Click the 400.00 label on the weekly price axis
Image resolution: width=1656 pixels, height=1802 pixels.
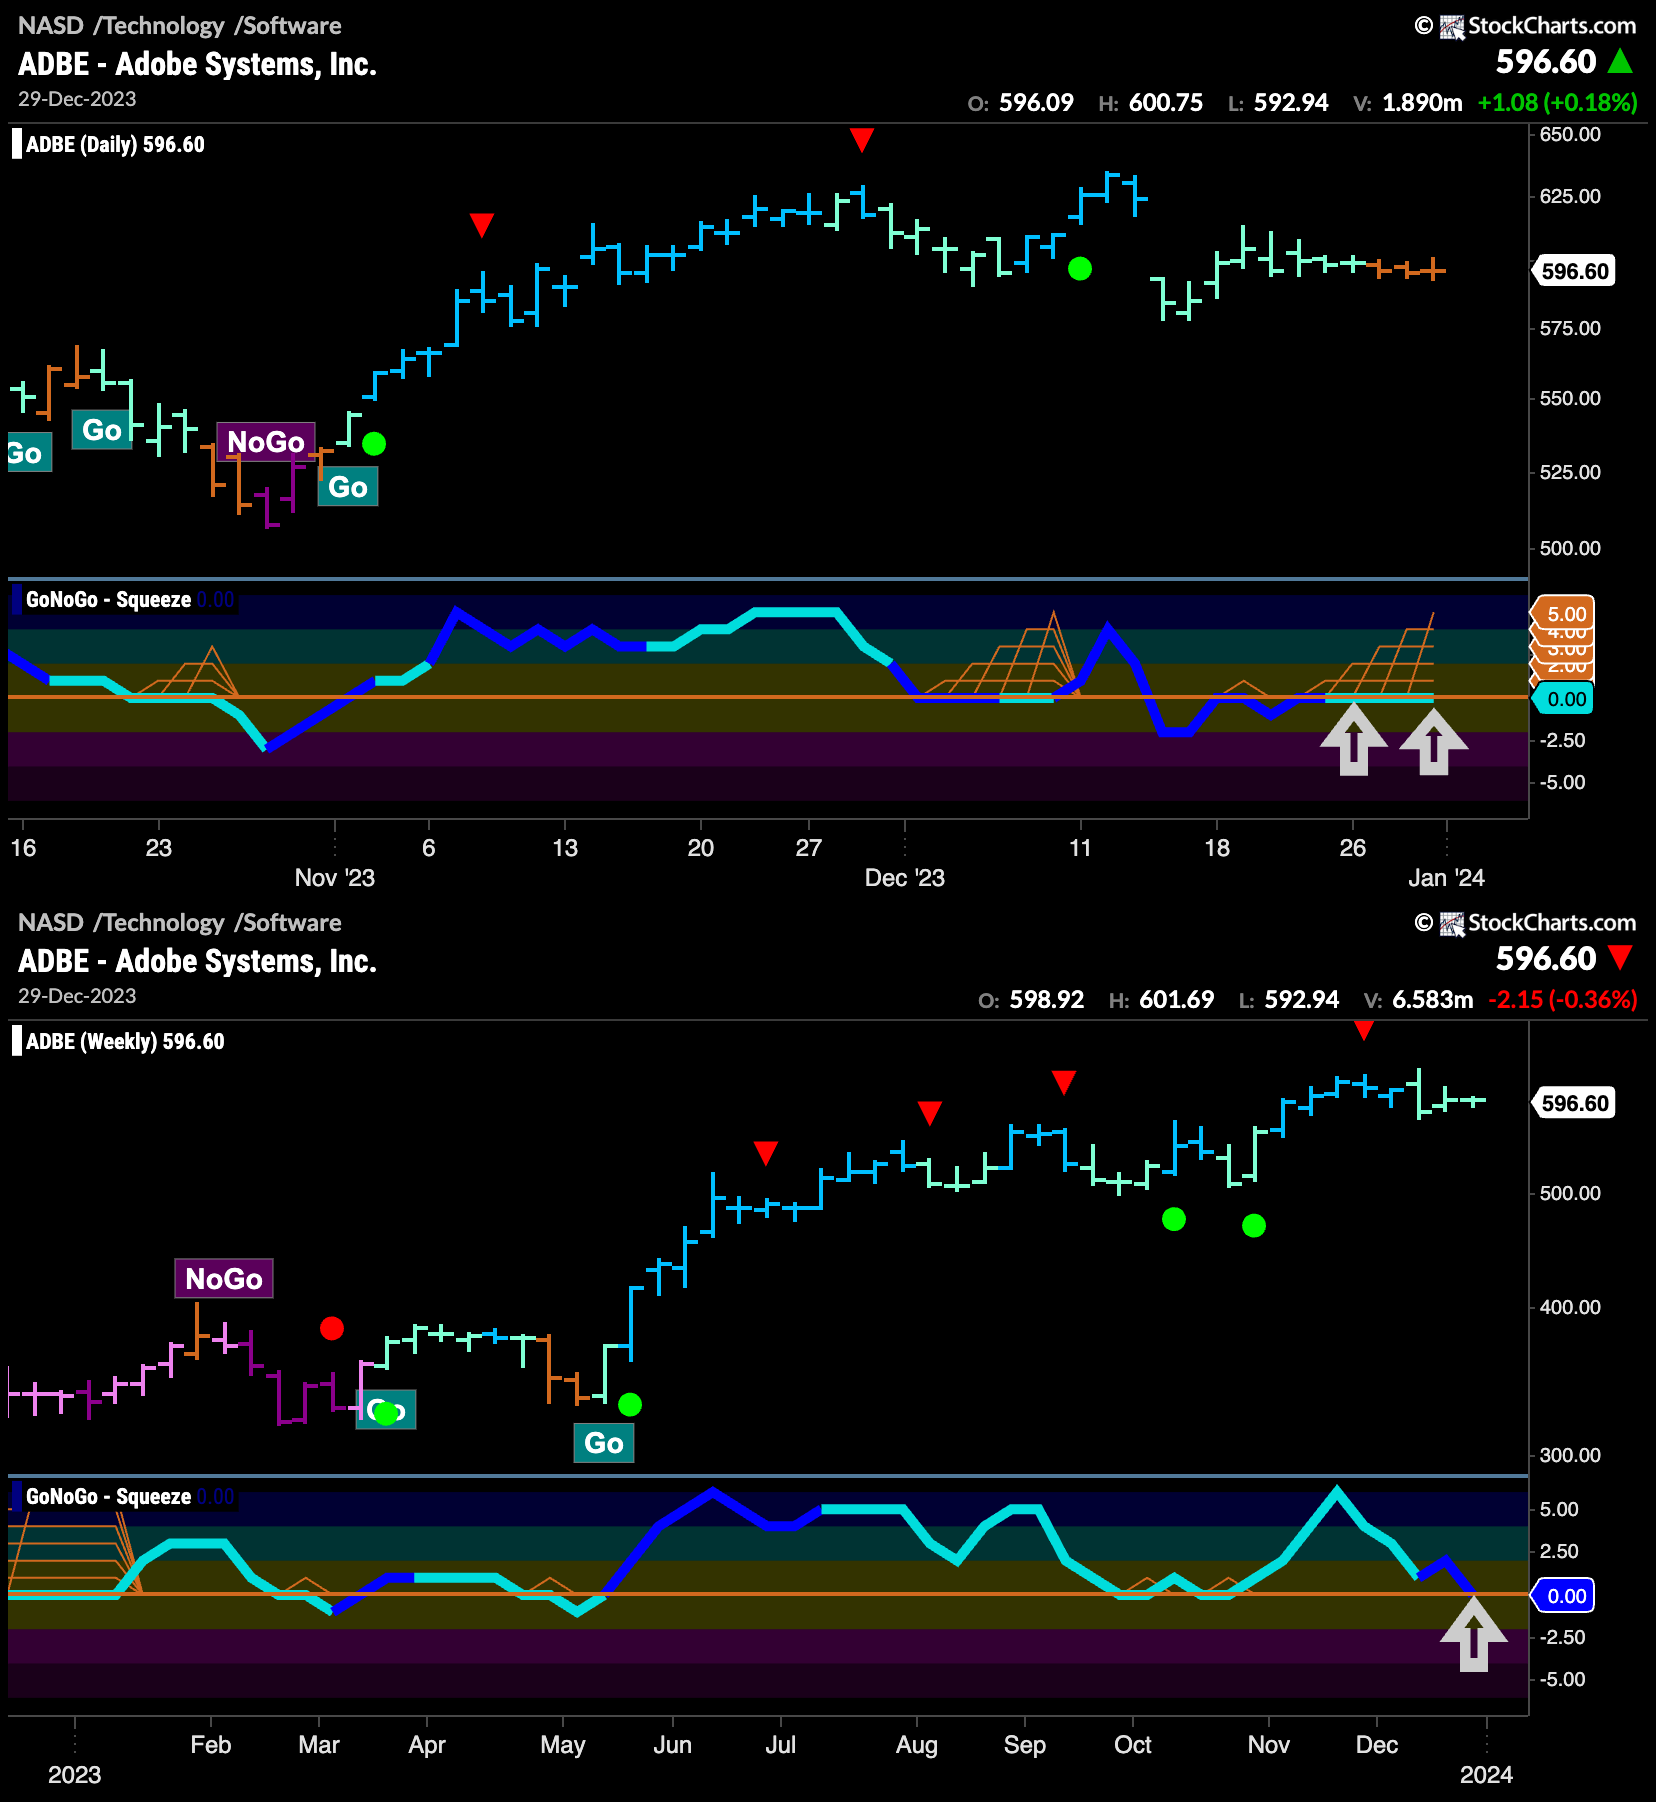coord(1570,1307)
